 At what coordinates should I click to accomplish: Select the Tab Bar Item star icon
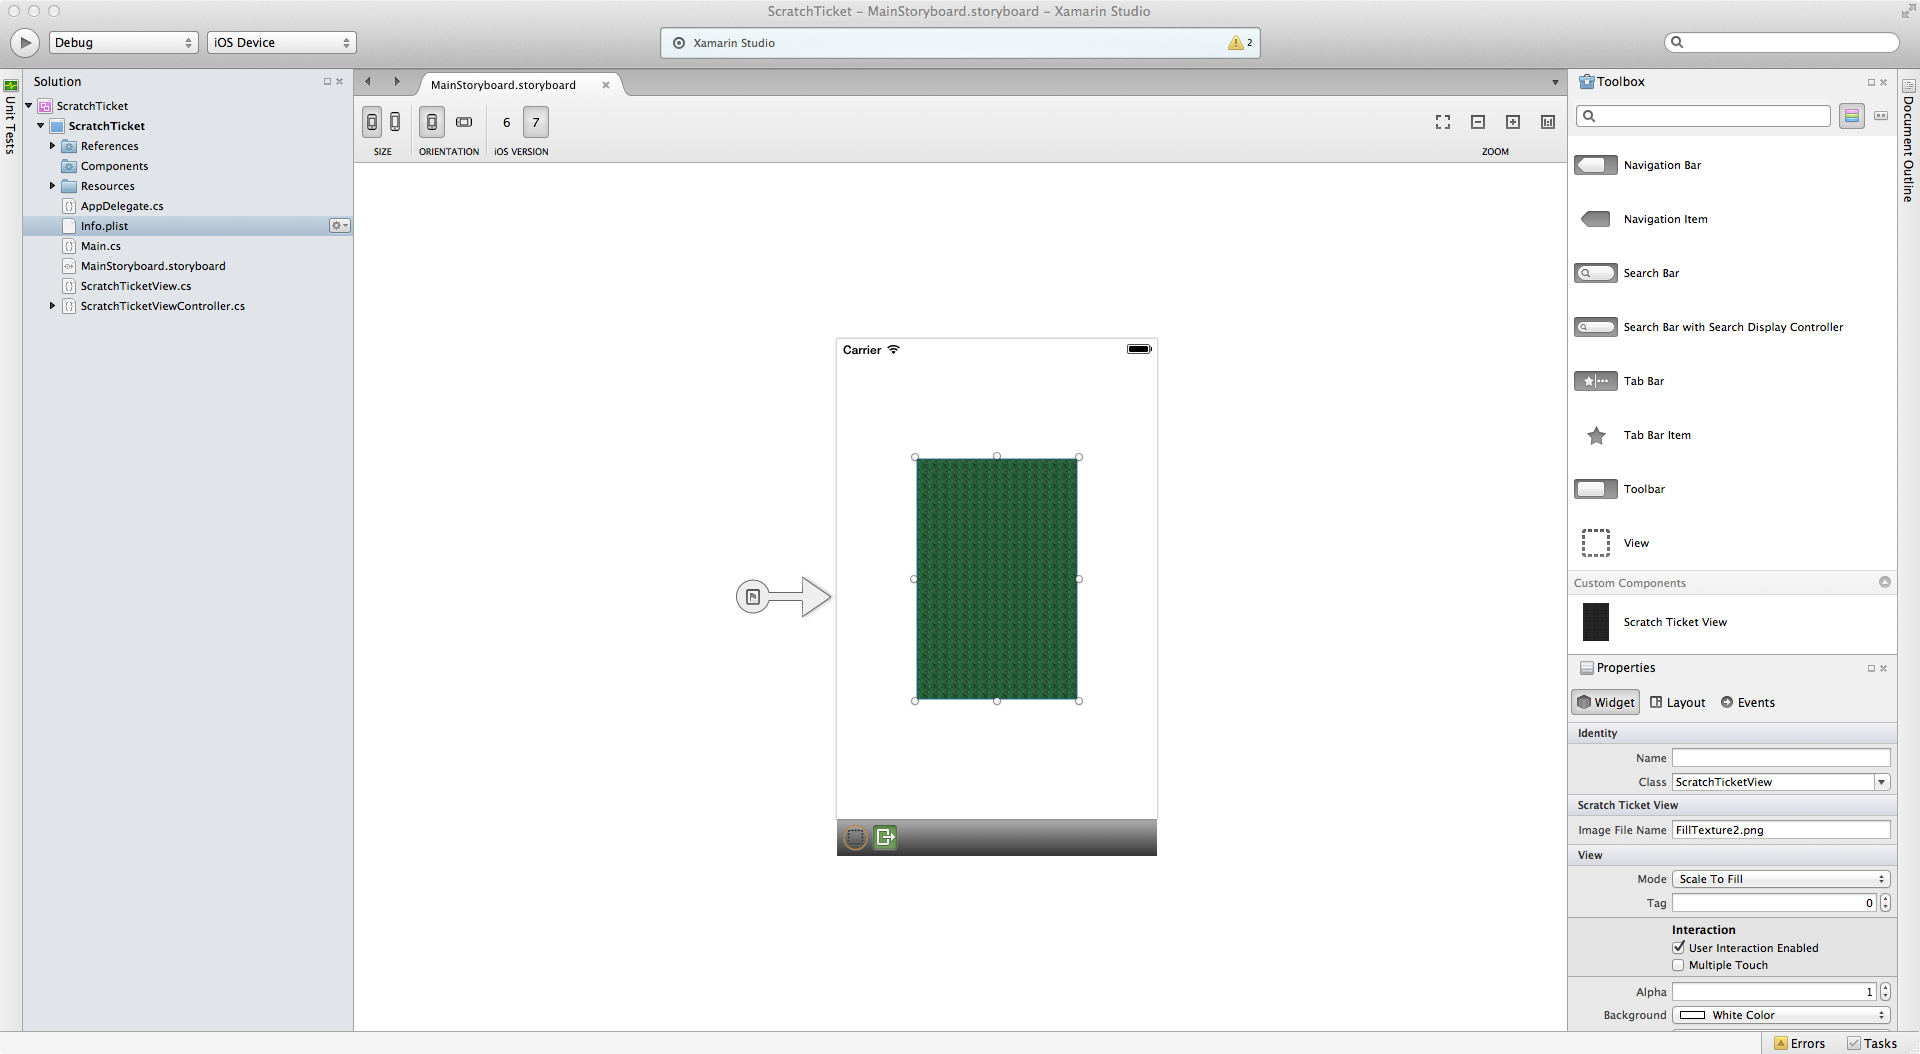pyautogui.click(x=1596, y=435)
